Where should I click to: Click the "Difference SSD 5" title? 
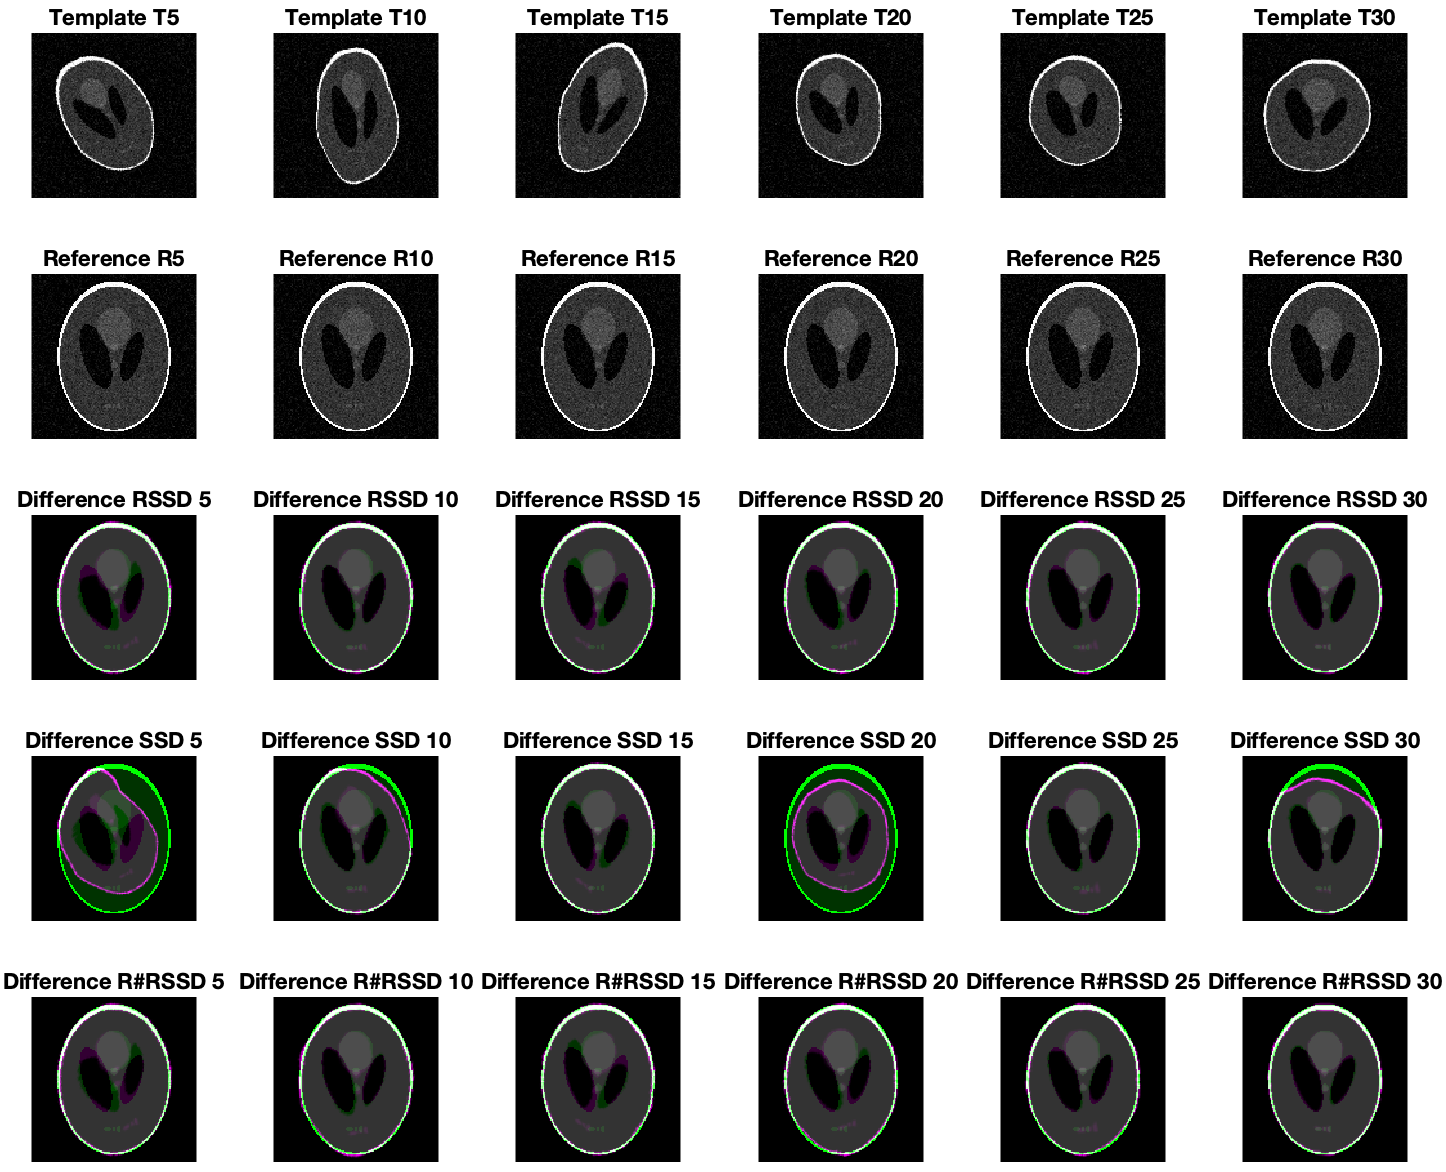pos(114,741)
